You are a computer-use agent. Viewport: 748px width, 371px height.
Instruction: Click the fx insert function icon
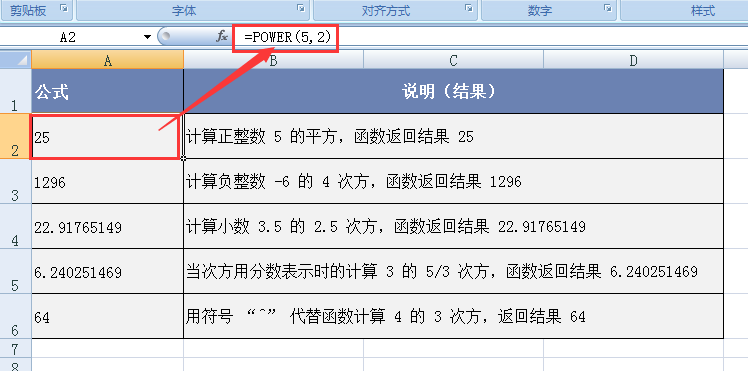coord(221,37)
